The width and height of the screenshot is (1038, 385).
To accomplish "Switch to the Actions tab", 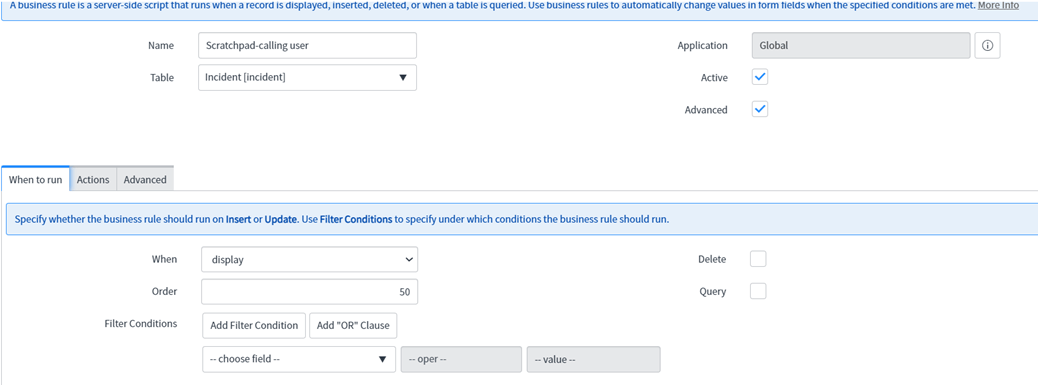I will [93, 179].
